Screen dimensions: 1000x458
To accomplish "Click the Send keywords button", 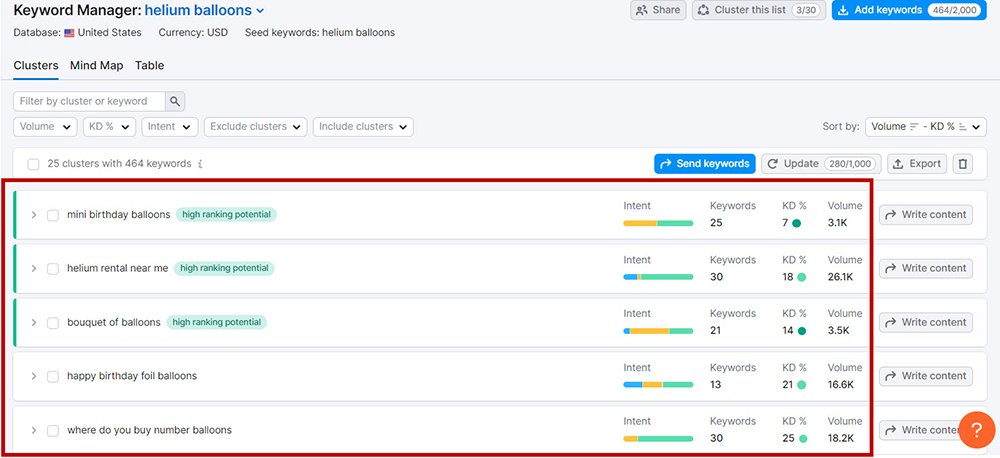I will 705,164.
